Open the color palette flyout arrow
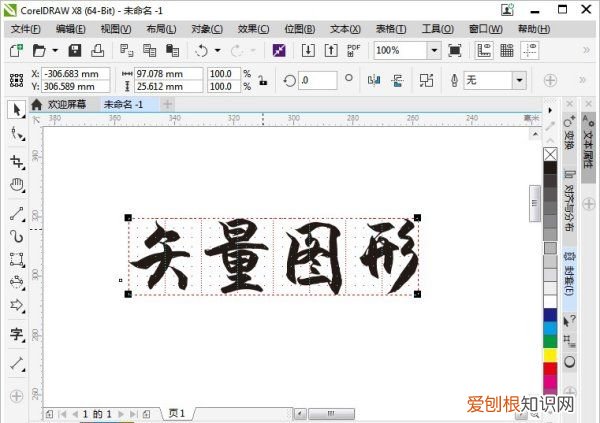The image size is (600, 423). pyautogui.click(x=550, y=111)
